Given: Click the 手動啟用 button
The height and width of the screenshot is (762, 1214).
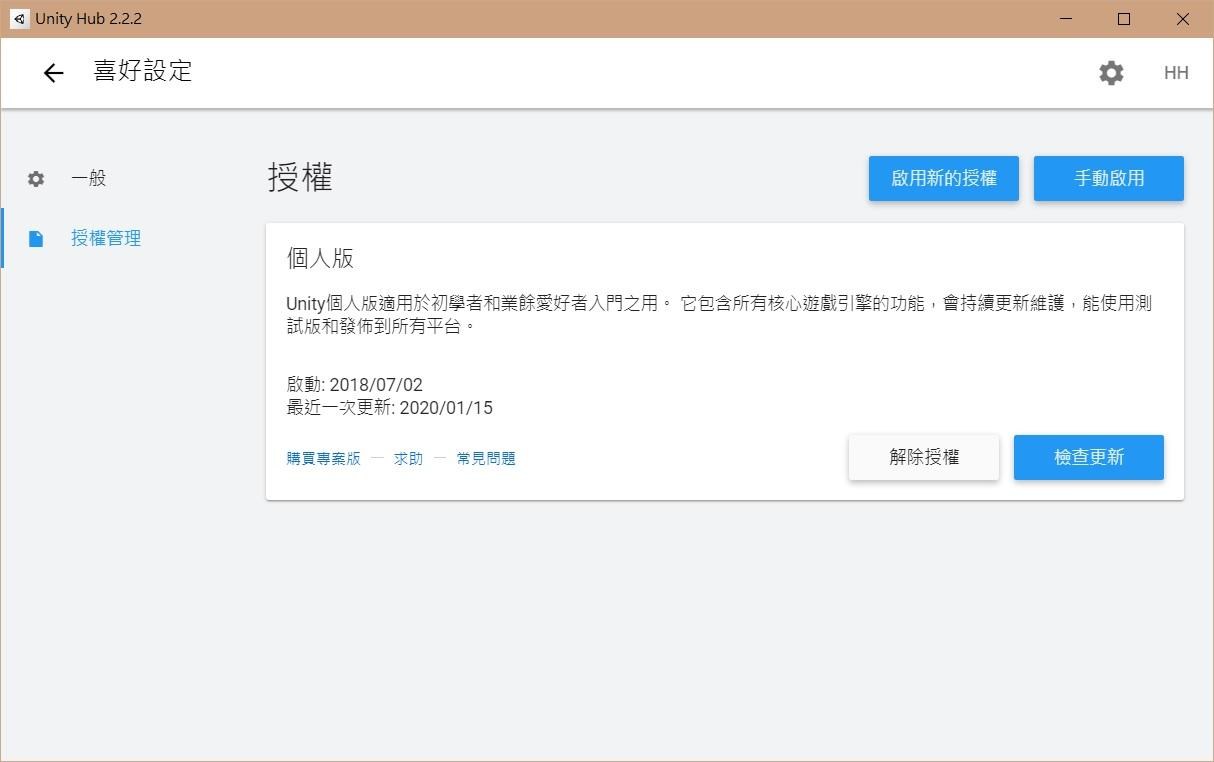Looking at the screenshot, I should click(x=1108, y=179).
